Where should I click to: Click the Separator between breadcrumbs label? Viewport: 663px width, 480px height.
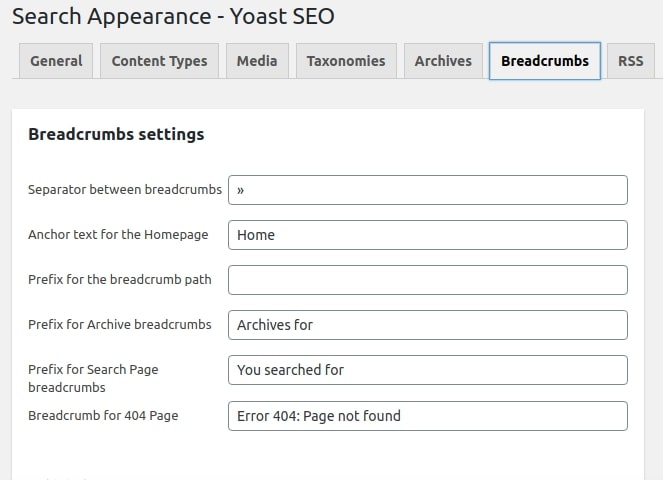pyautogui.click(x=125, y=189)
